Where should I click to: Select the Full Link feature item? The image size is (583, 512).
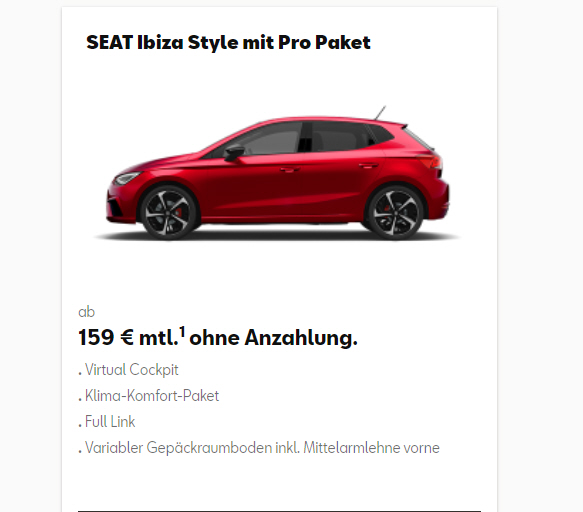coord(107,422)
